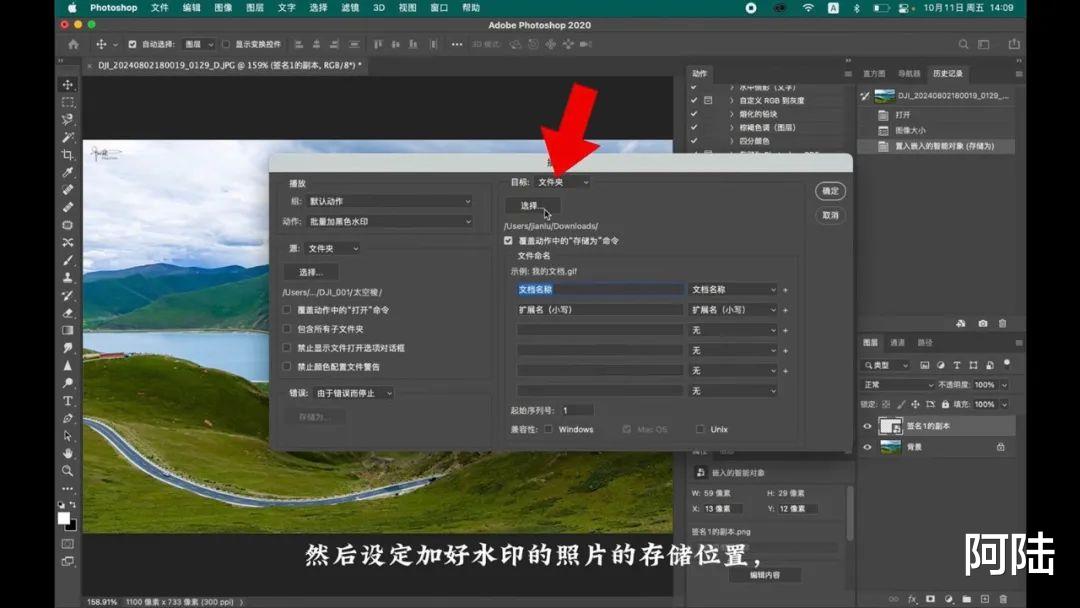The width and height of the screenshot is (1080, 608).
Task: Open the layer blend mode 正常 dropdown
Action: [x=898, y=385]
